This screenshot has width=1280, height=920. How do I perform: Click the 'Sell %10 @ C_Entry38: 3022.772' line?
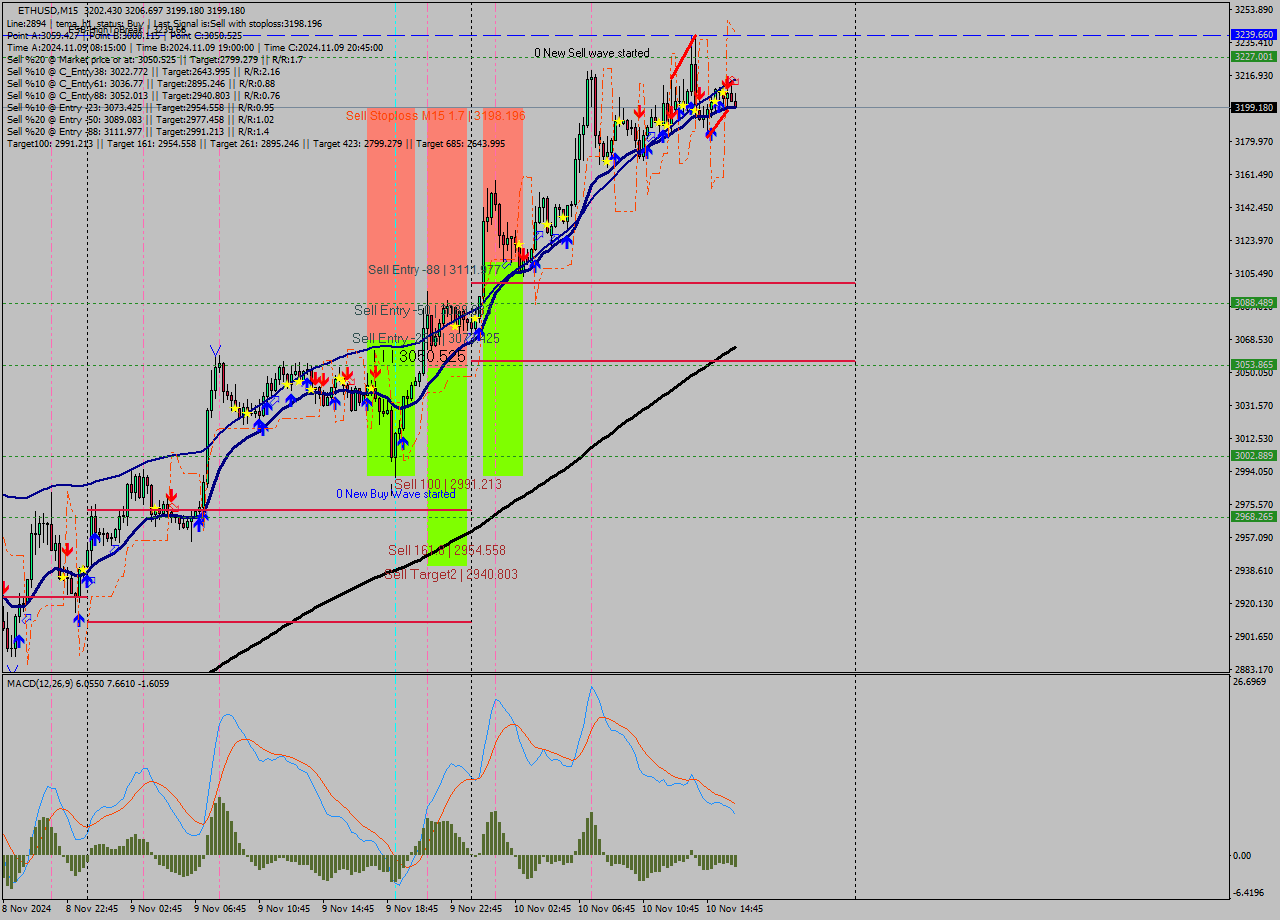[x=143, y=71]
